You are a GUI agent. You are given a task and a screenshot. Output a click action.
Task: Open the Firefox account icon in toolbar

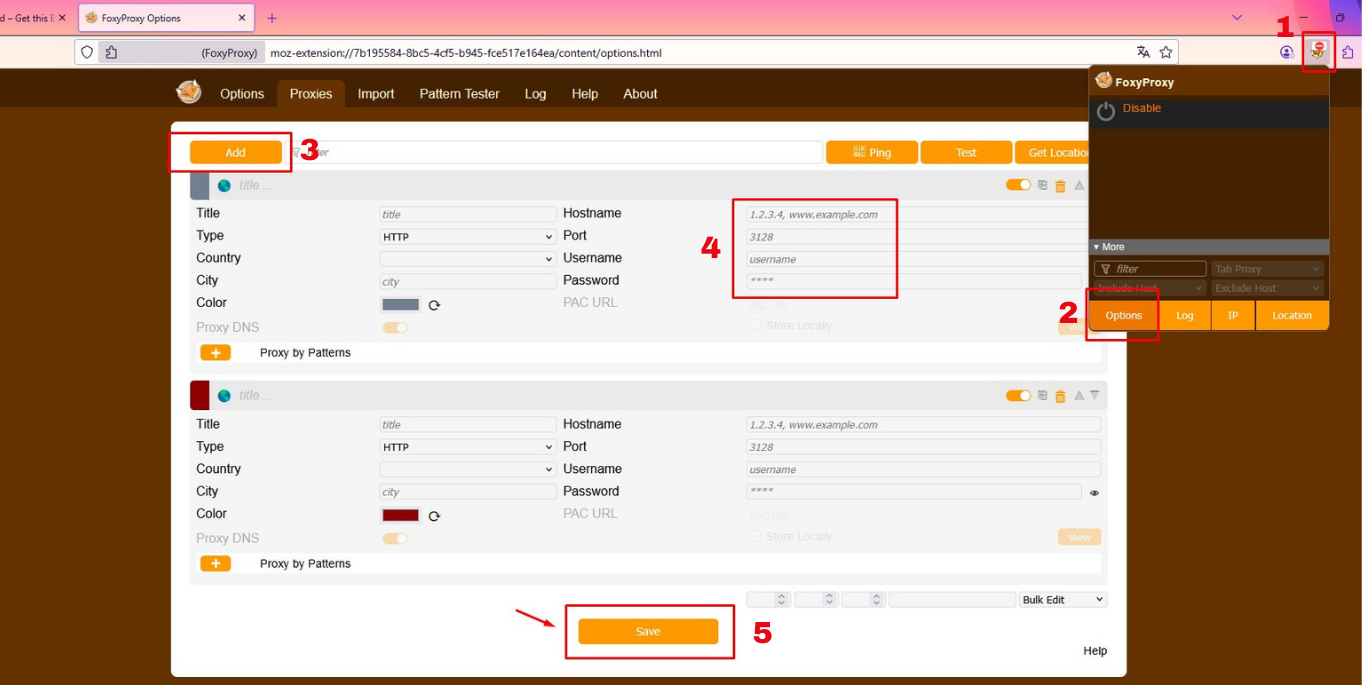coord(1287,52)
